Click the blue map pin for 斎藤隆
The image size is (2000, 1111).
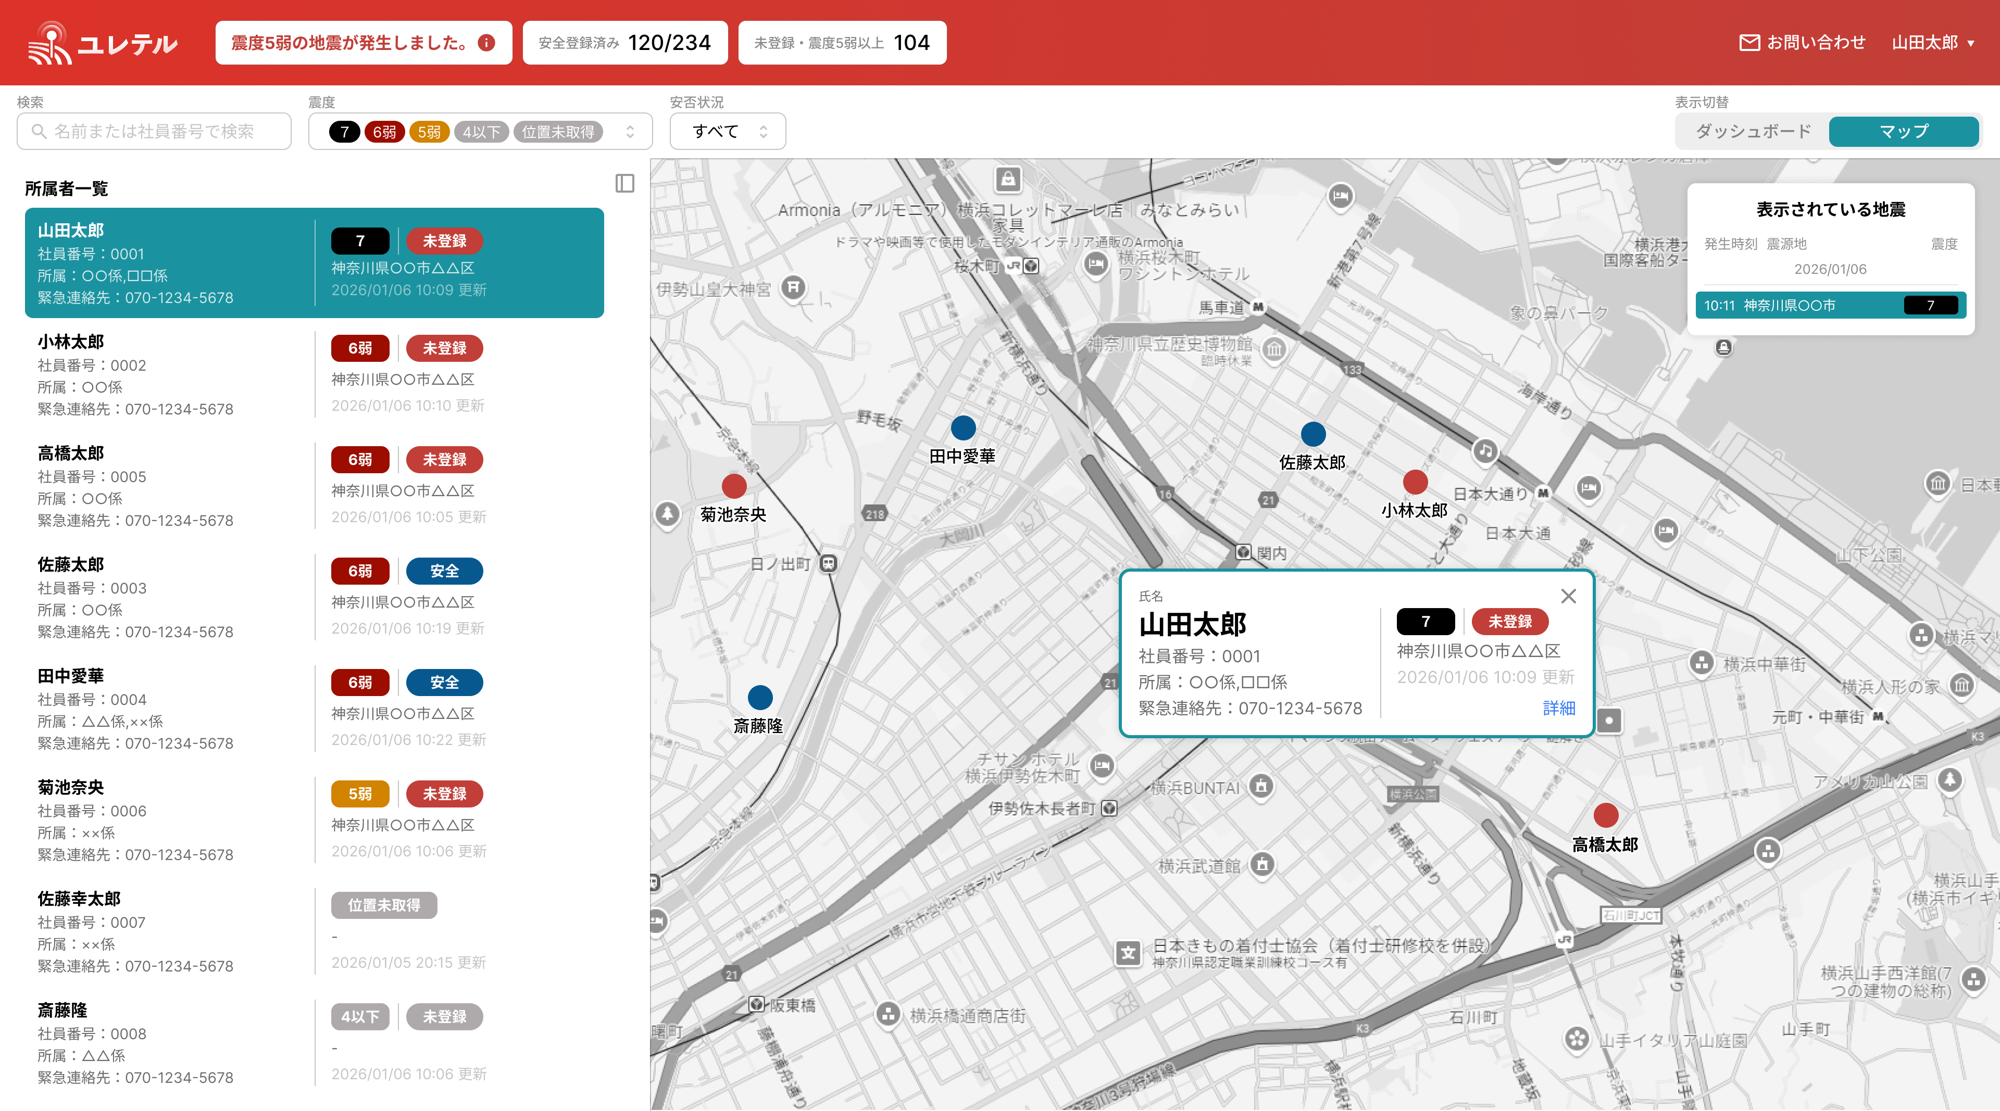[760, 697]
